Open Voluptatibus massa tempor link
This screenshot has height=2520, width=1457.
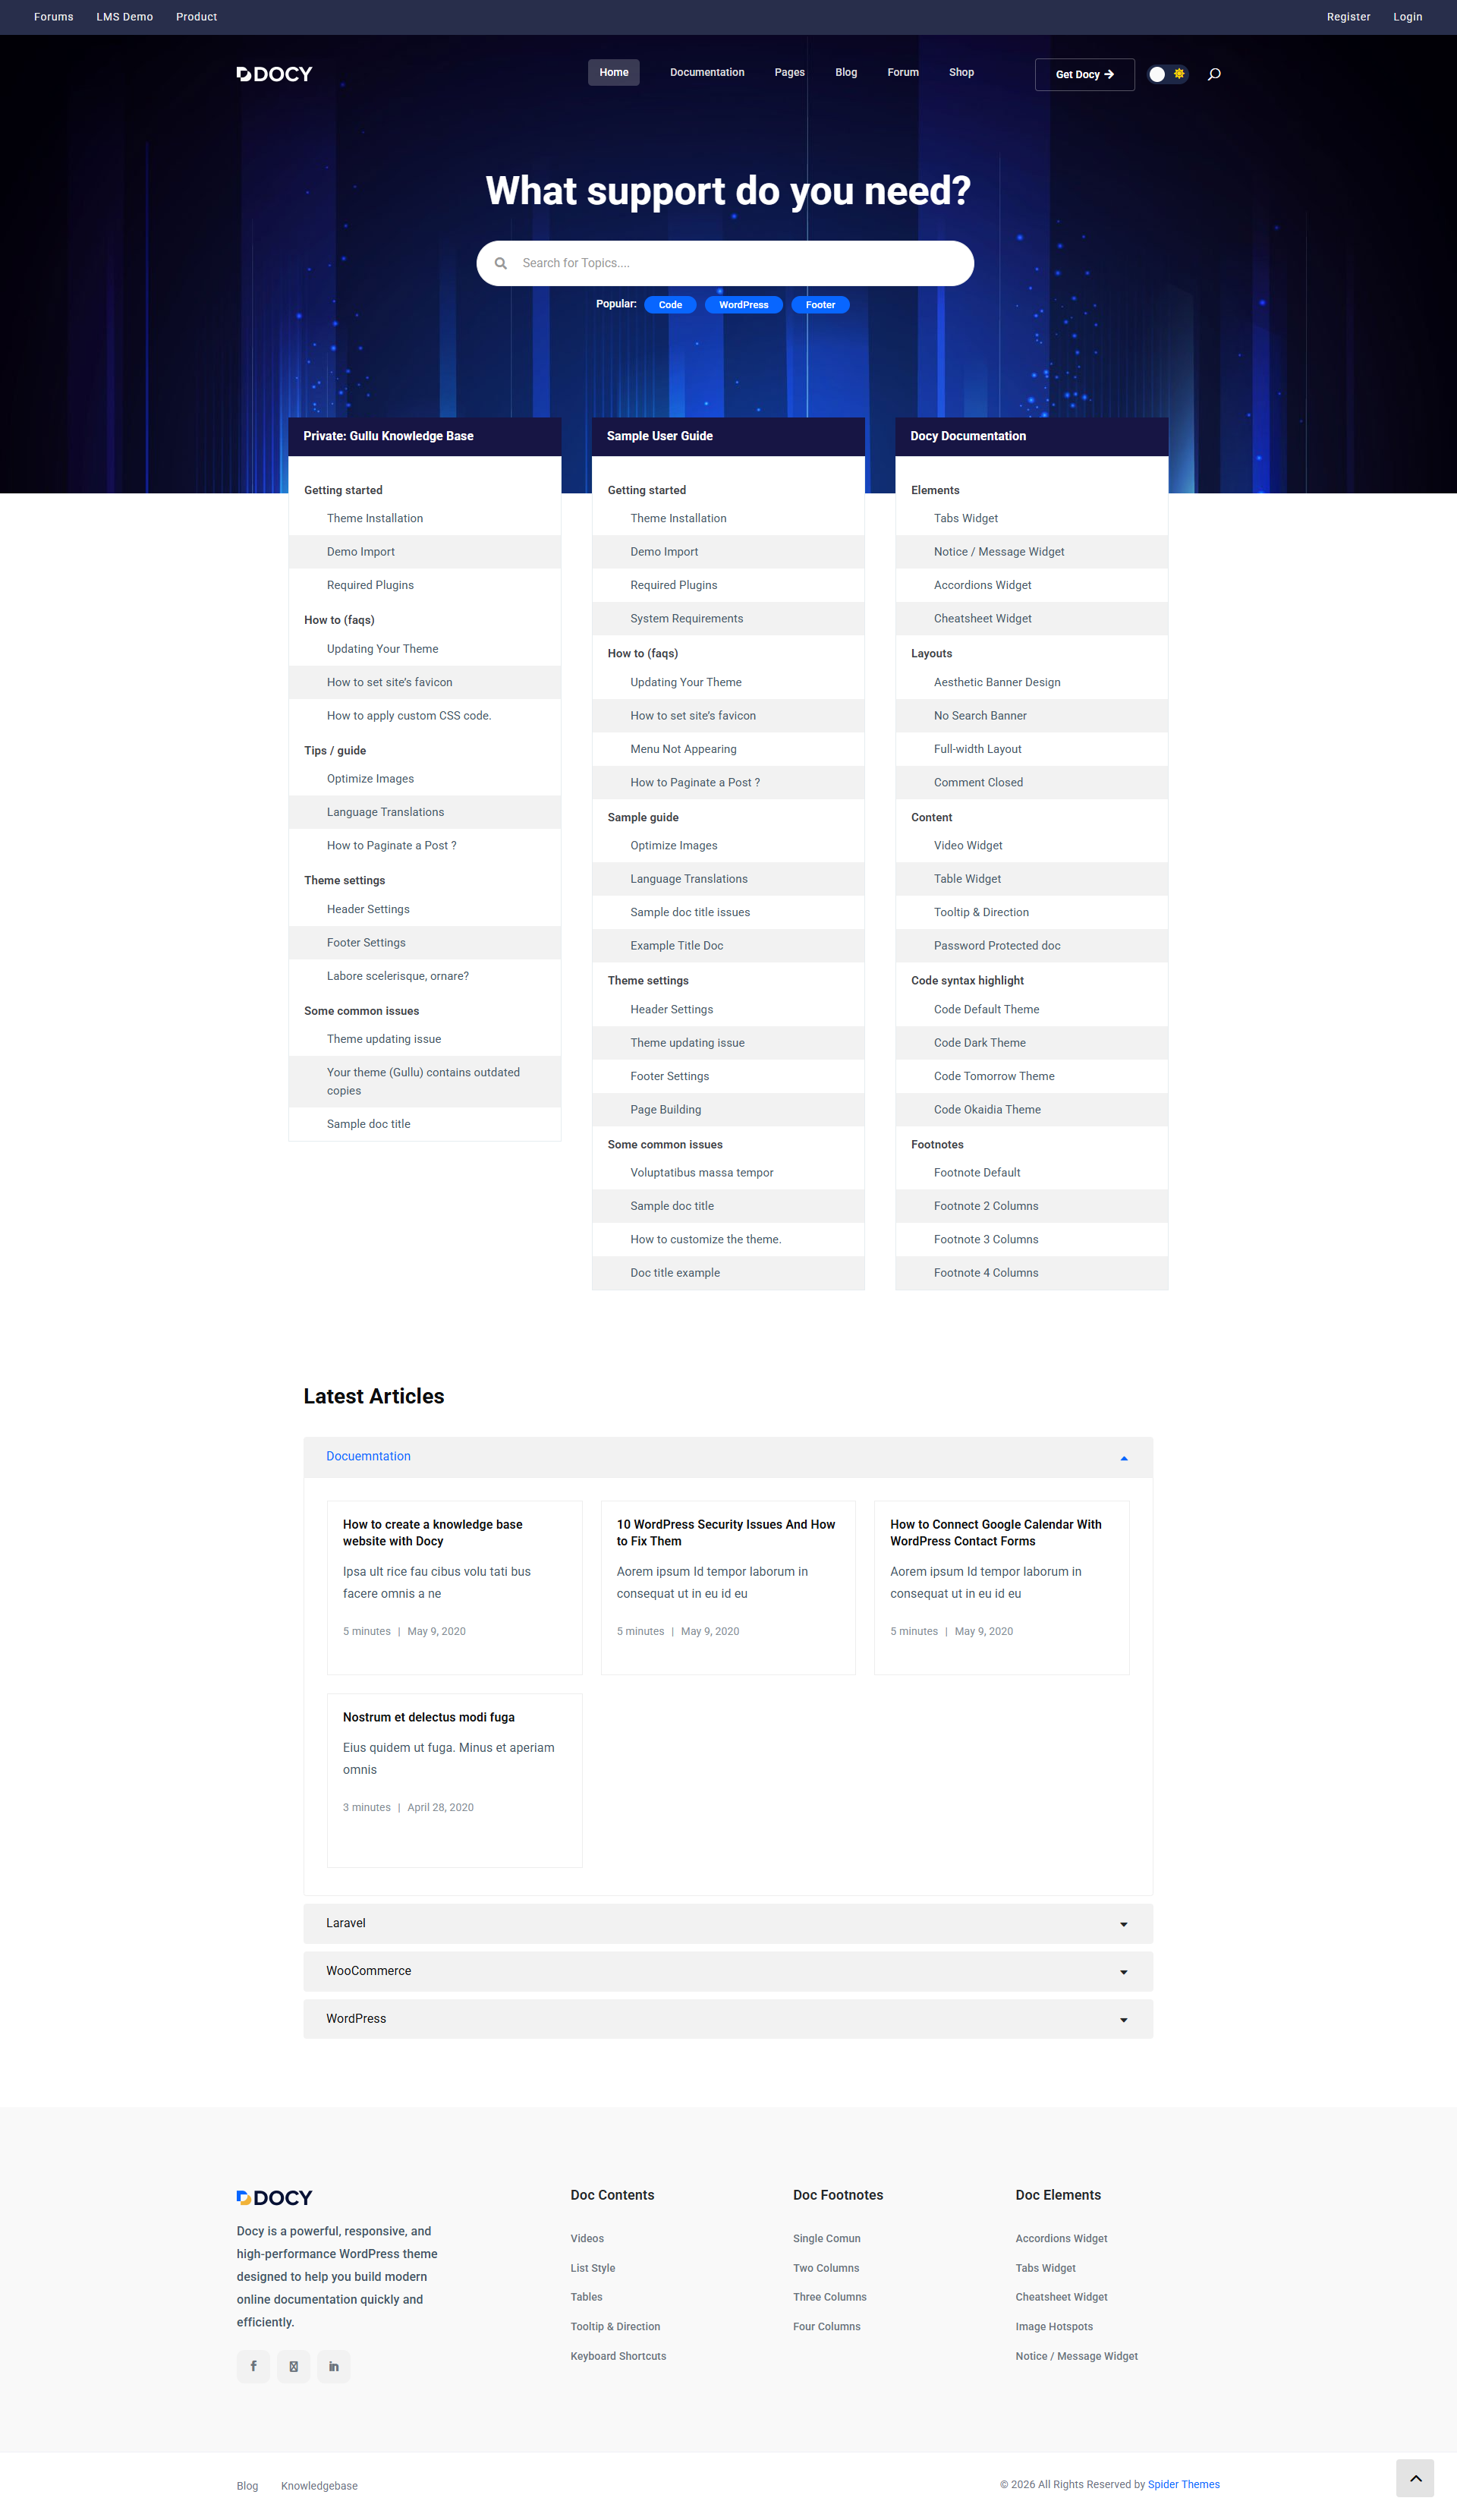tap(702, 1173)
